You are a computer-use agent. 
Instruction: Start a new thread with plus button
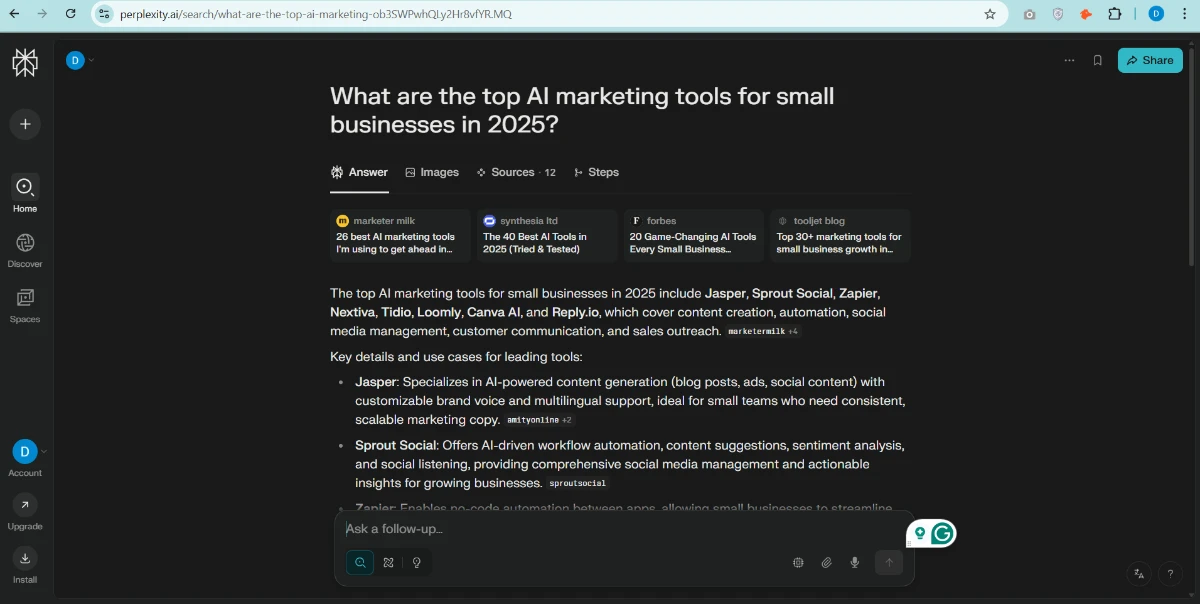[25, 124]
